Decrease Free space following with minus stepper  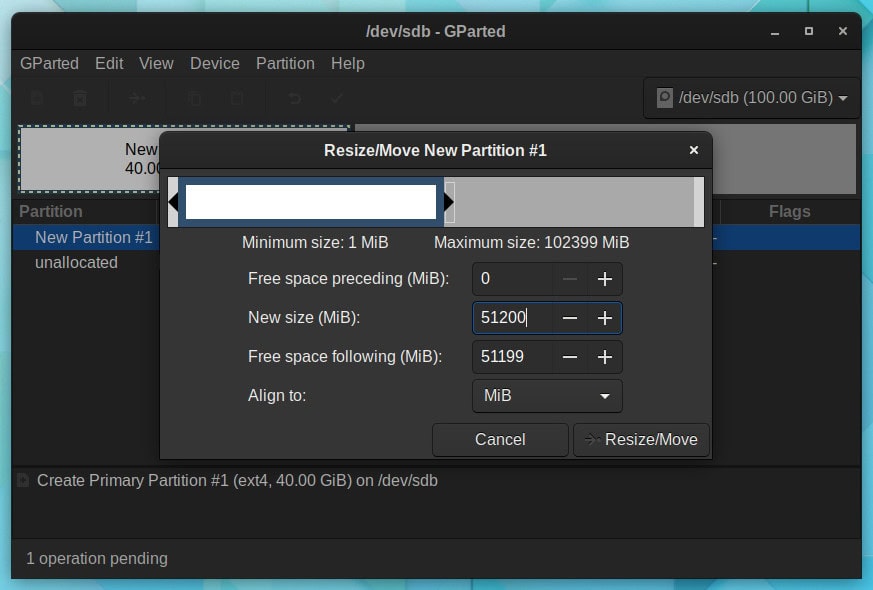coord(571,357)
